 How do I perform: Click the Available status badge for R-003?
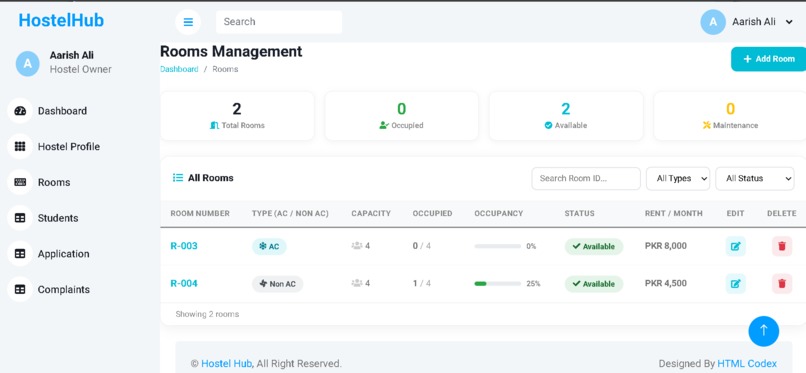tap(594, 247)
